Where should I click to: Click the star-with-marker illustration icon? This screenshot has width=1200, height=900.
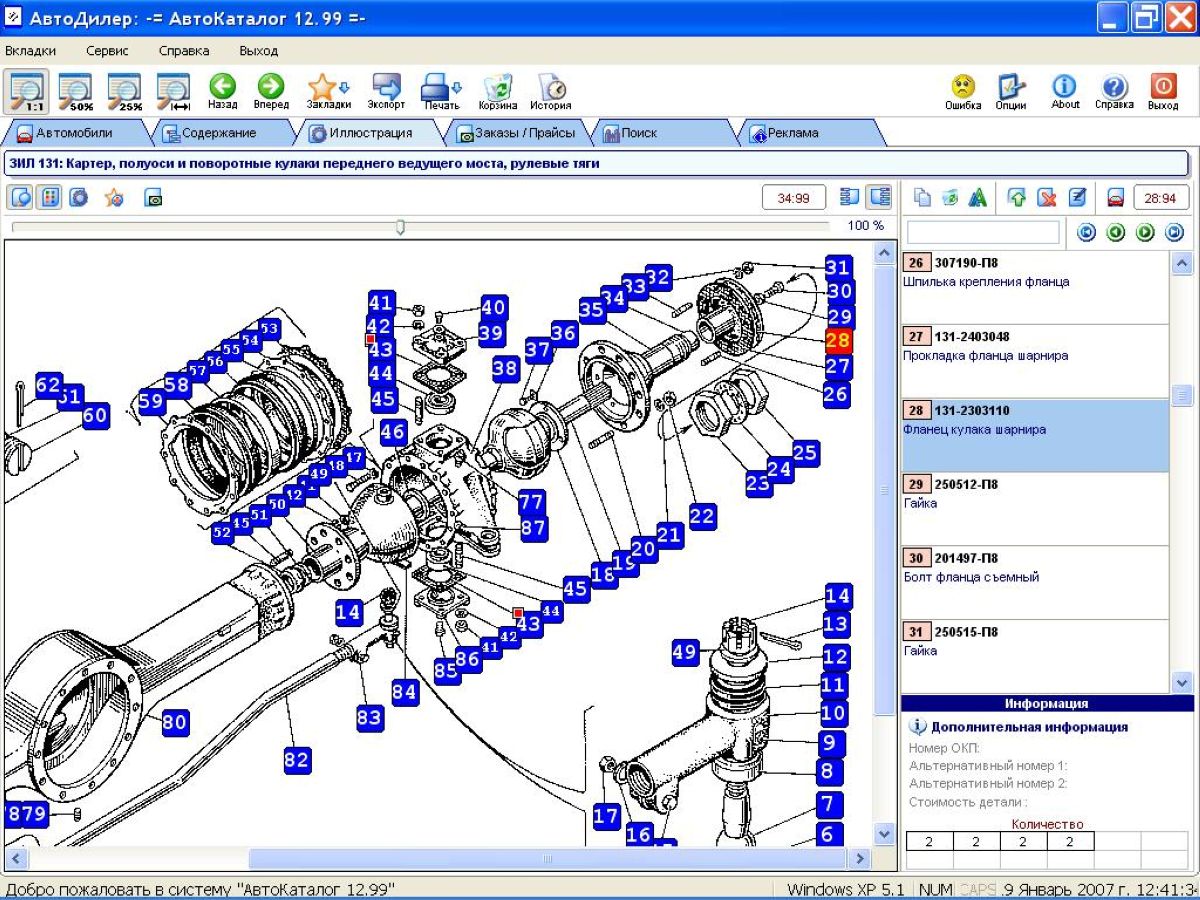115,198
